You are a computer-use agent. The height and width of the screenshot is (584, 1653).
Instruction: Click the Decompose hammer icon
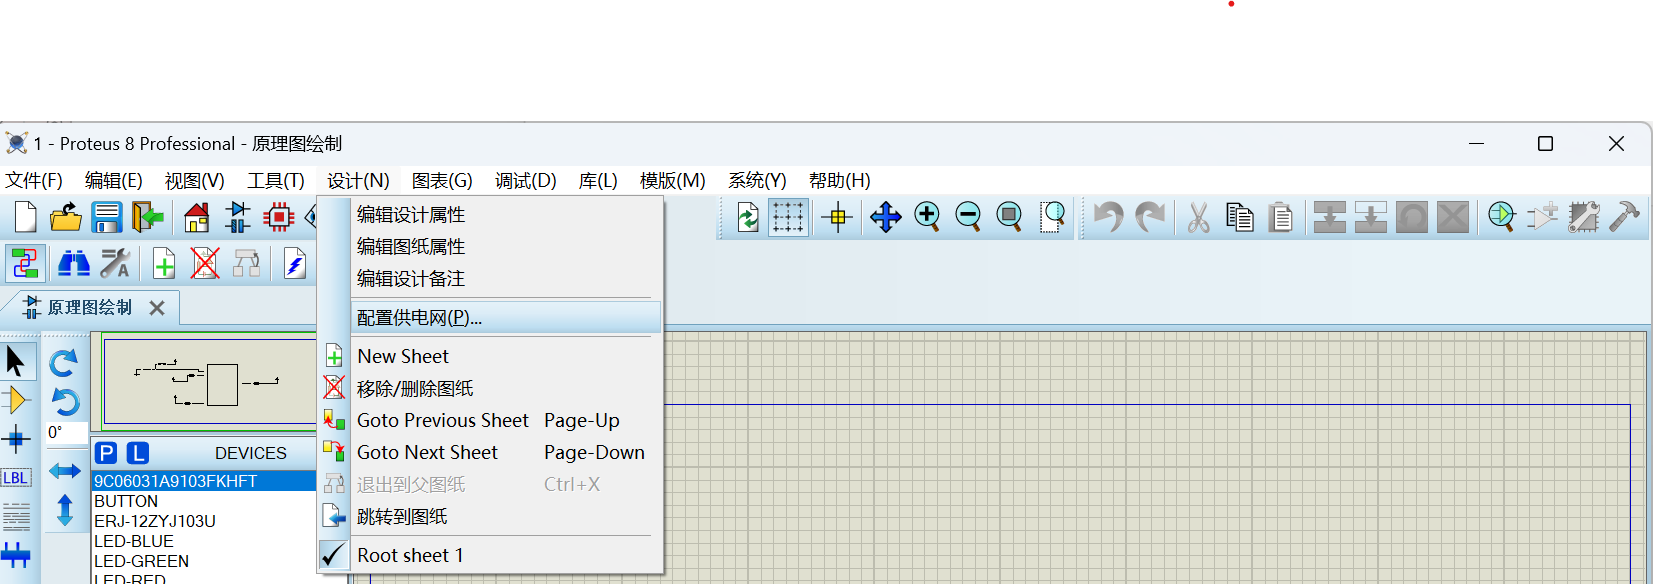pos(1625,216)
